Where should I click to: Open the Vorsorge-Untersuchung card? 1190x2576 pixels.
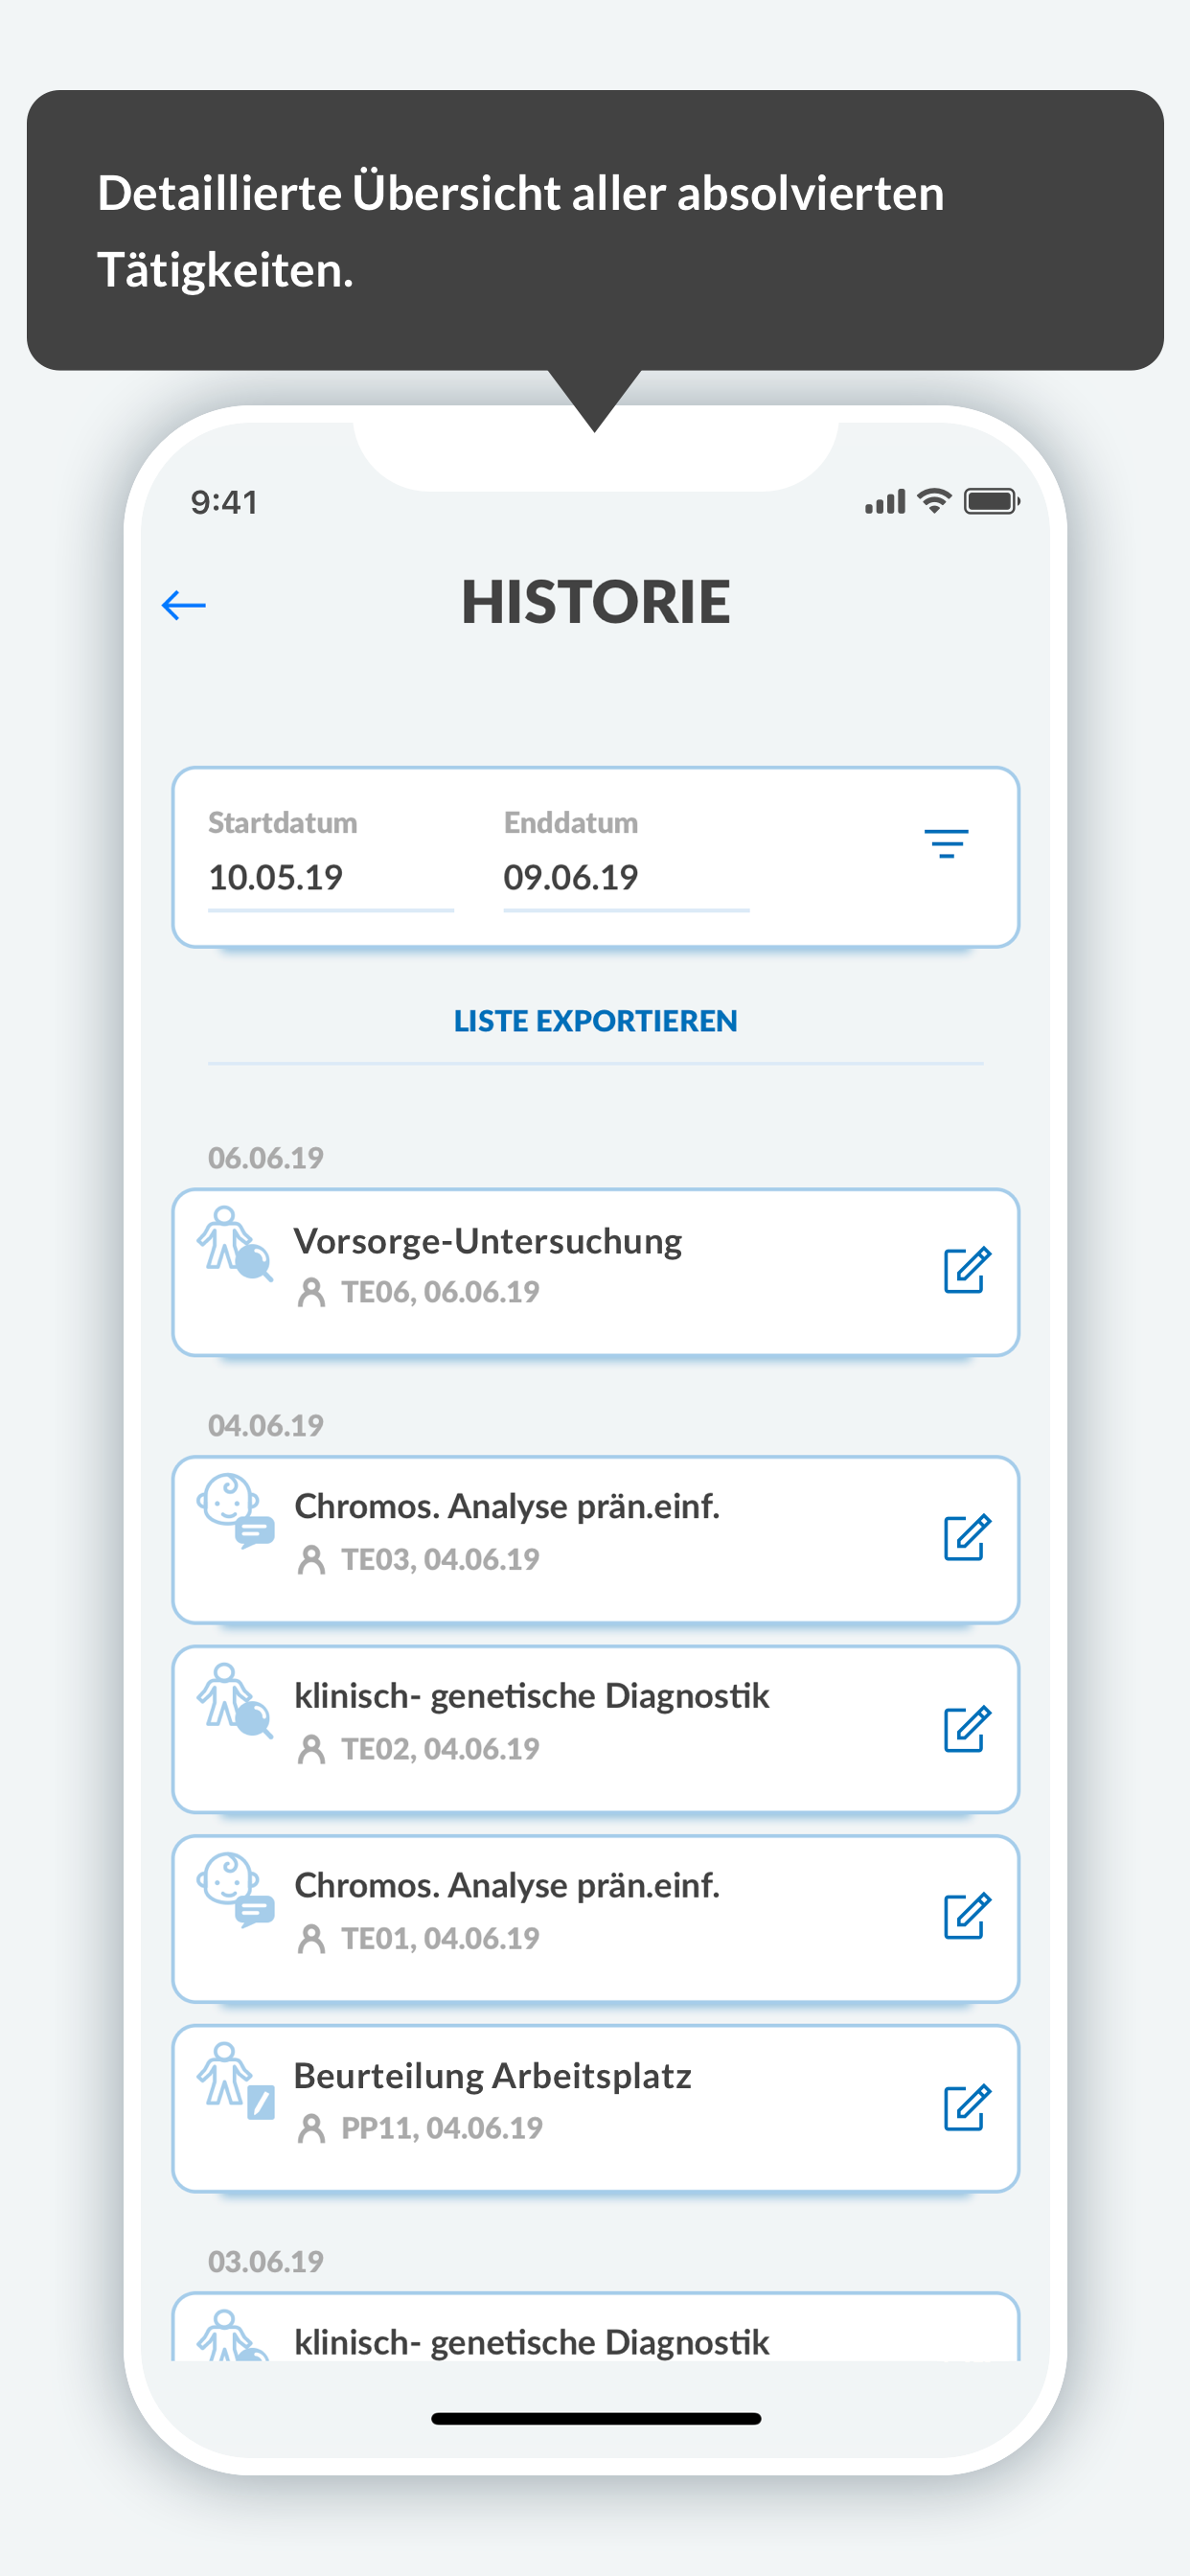(595, 1272)
